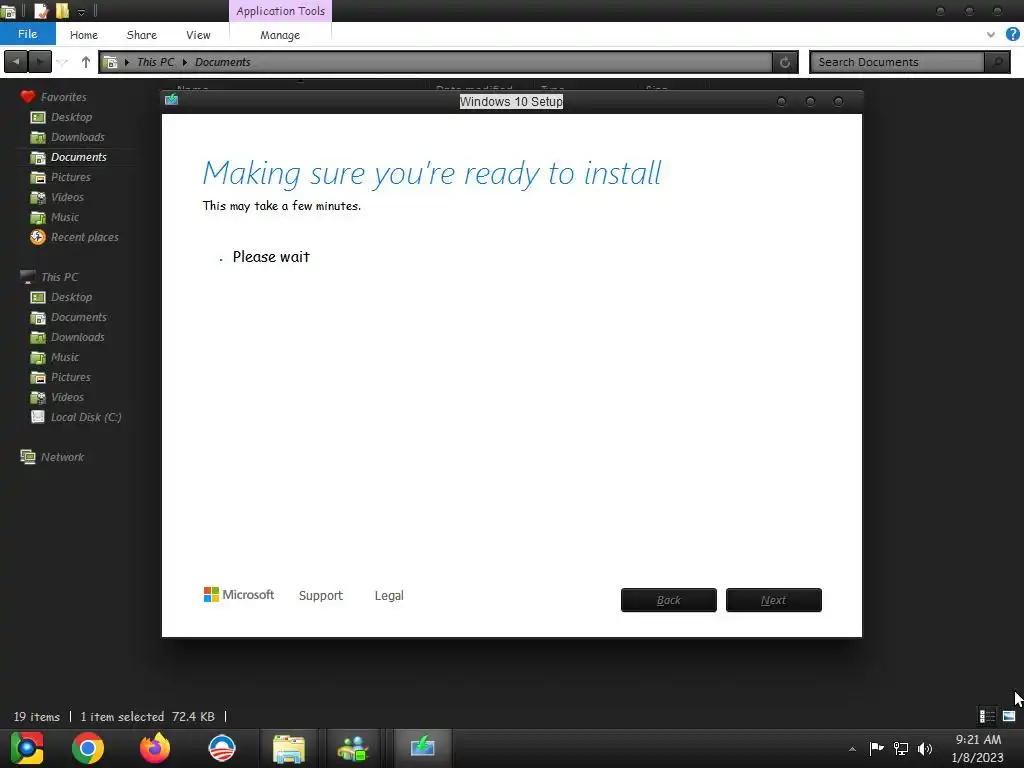Open the File menu in Explorer
Screen dimensions: 1024x768
pos(27,34)
